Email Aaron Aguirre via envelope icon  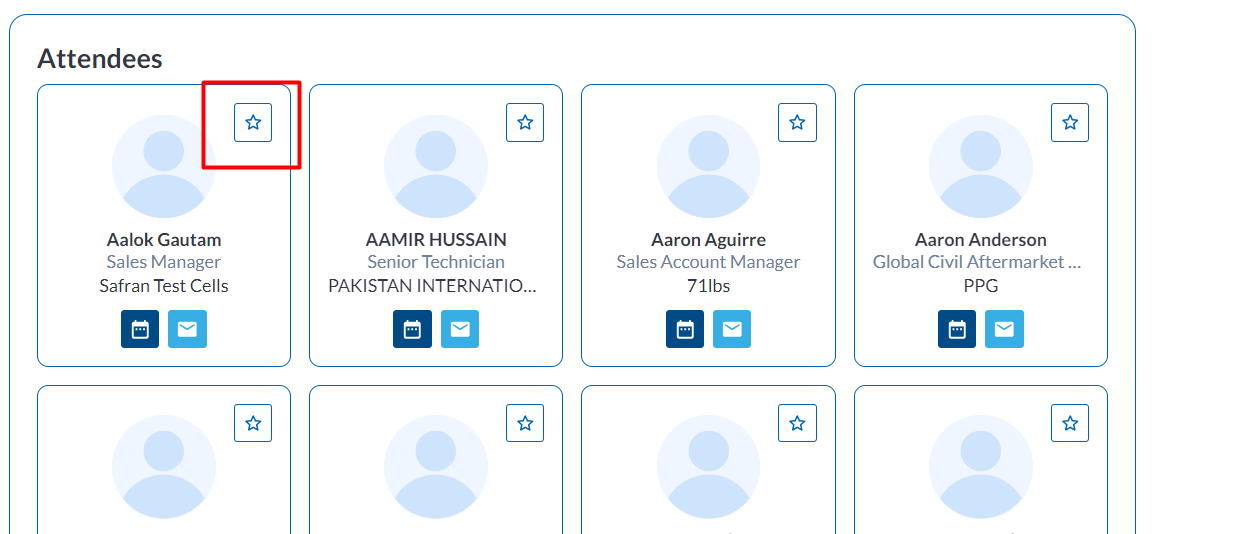point(732,329)
